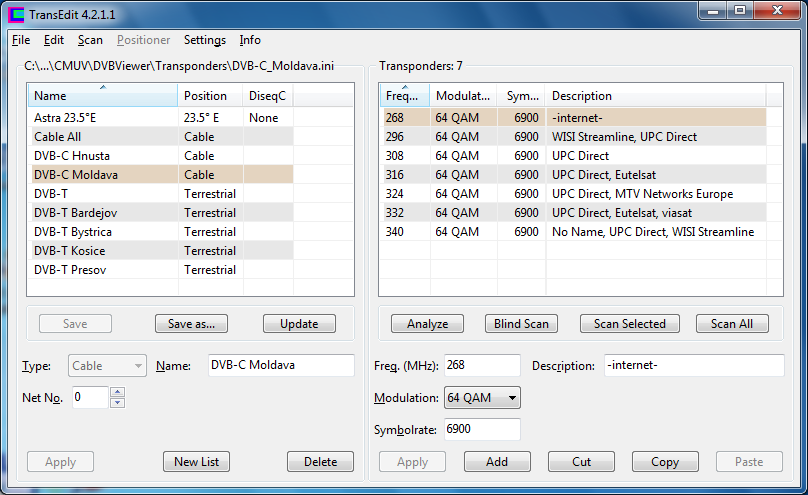Click the DiseqC column header
Viewport: 808px width, 495px height.
click(268, 96)
